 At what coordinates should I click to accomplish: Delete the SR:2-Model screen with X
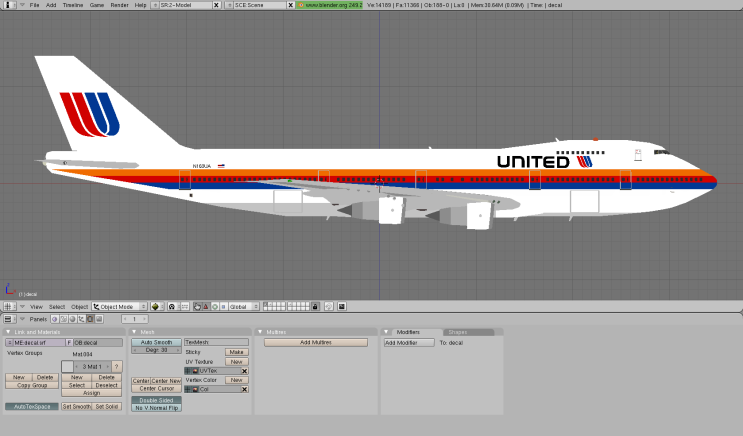pos(216,5)
